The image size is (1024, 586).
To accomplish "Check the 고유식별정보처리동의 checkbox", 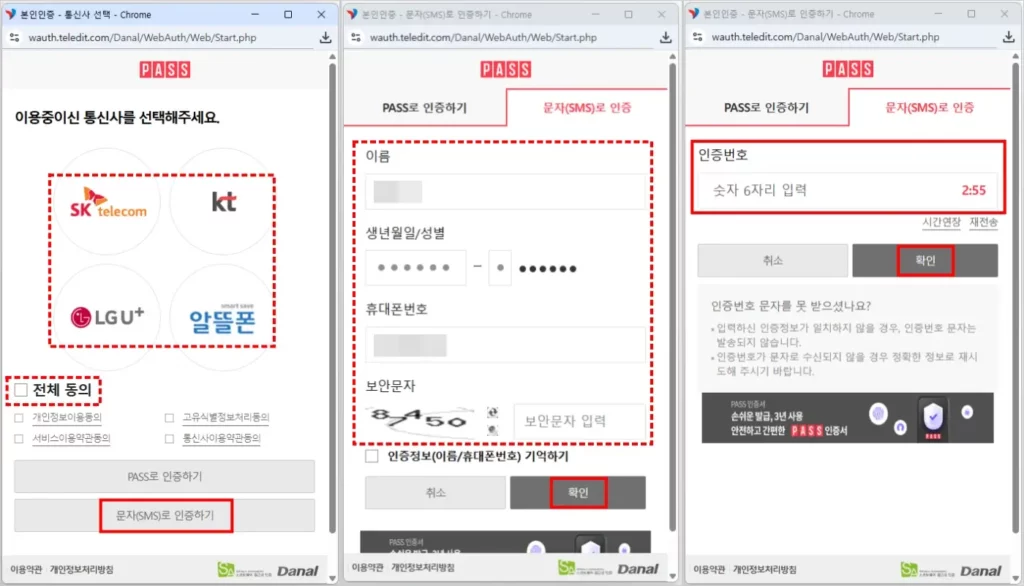I will [x=169, y=417].
